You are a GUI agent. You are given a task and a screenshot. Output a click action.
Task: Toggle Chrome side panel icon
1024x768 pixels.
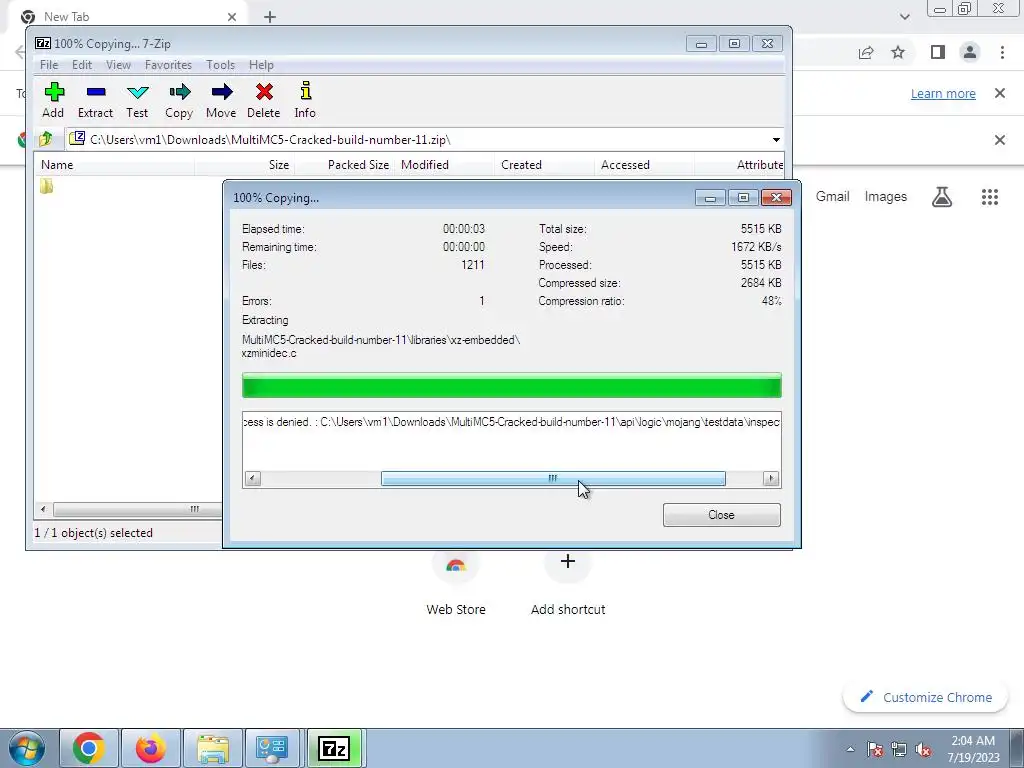(x=938, y=52)
